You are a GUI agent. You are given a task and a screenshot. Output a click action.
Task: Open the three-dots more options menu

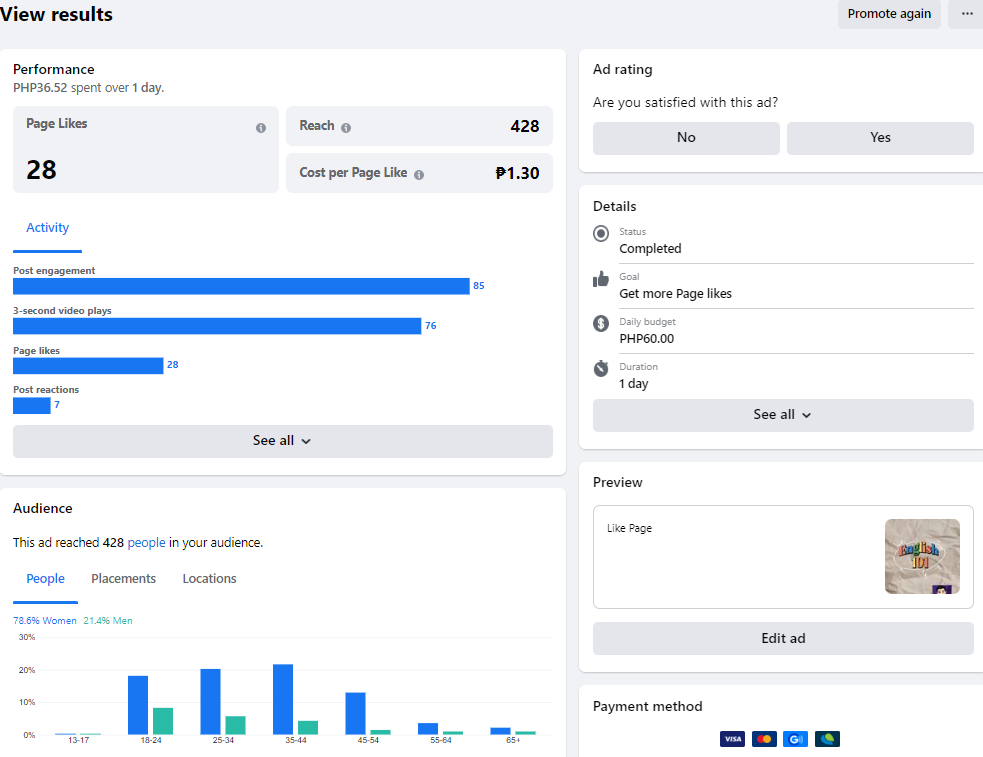coord(967,14)
